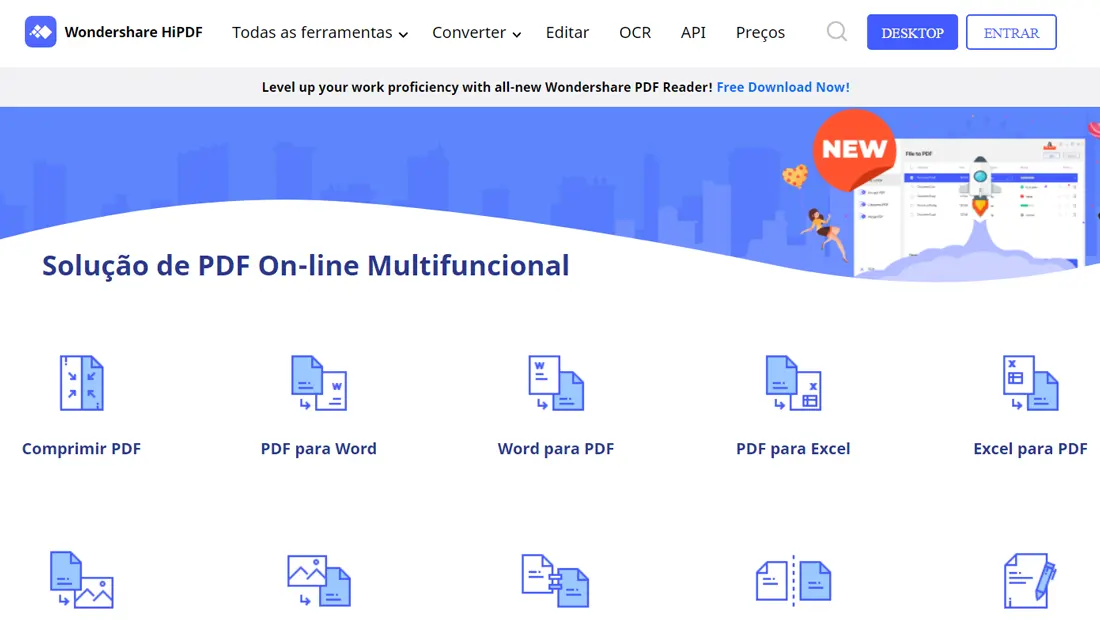Expand the Todas as ferramentas menu
The width and height of the screenshot is (1100, 620).
320,32
